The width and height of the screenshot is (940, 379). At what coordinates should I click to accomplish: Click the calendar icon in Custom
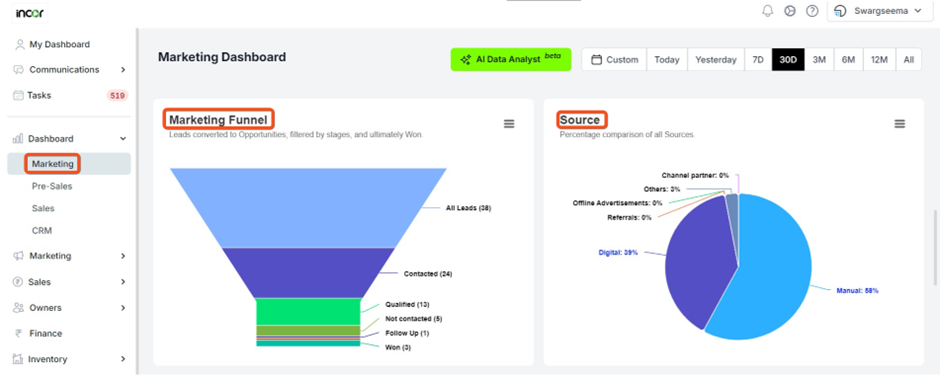(x=596, y=60)
